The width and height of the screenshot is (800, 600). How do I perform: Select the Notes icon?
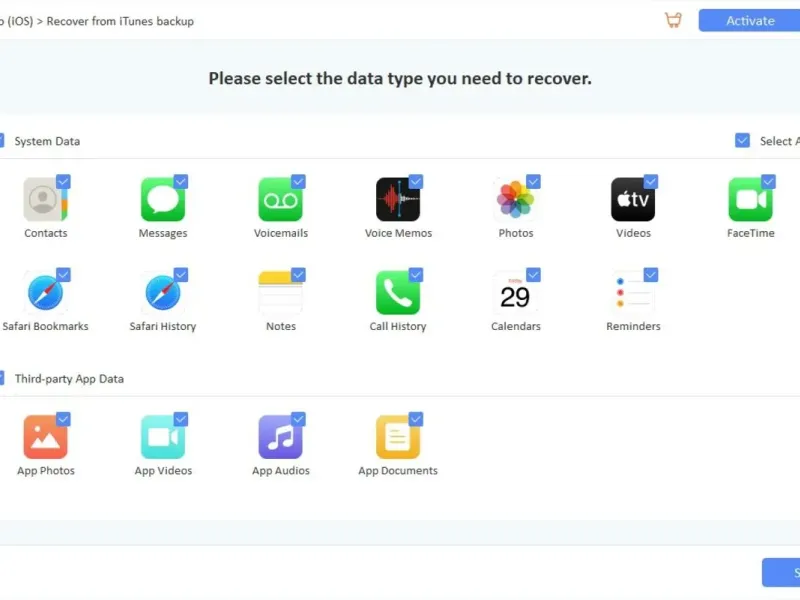pos(281,293)
